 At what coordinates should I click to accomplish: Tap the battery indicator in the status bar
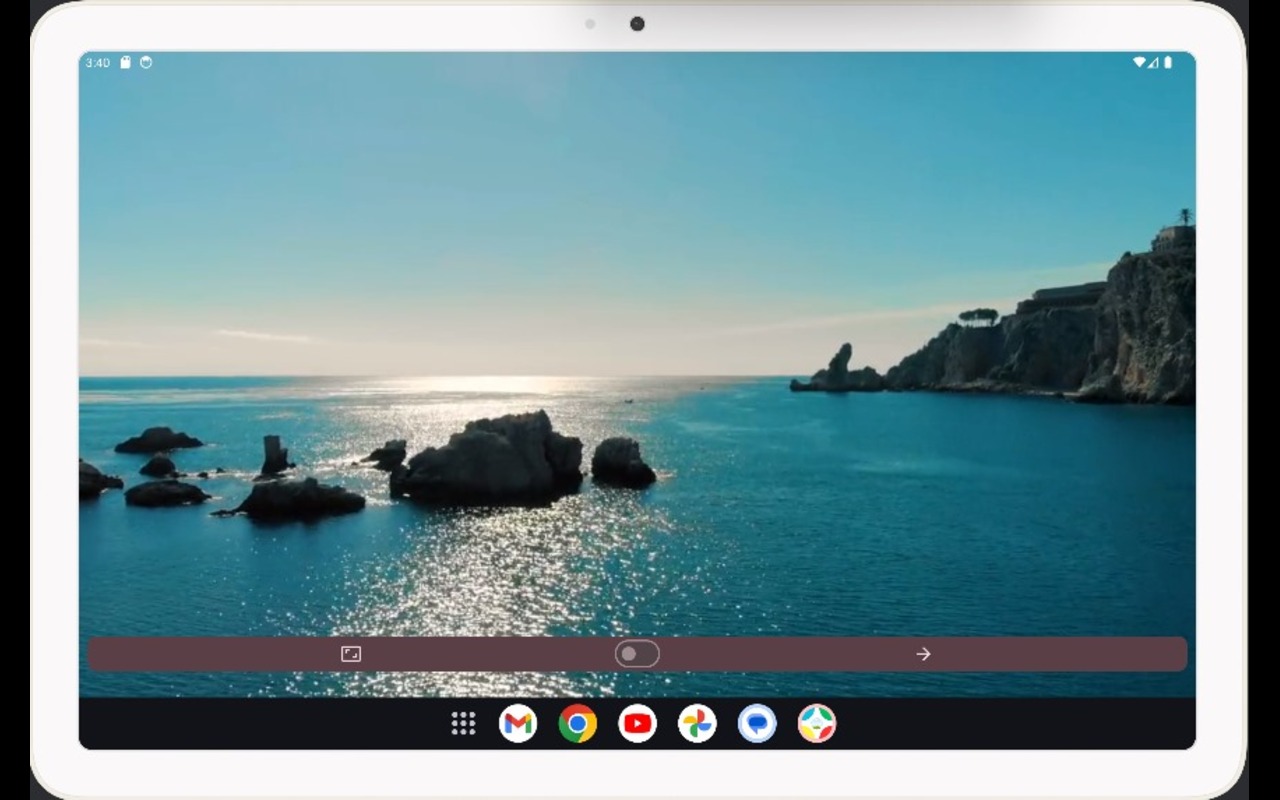(1169, 62)
